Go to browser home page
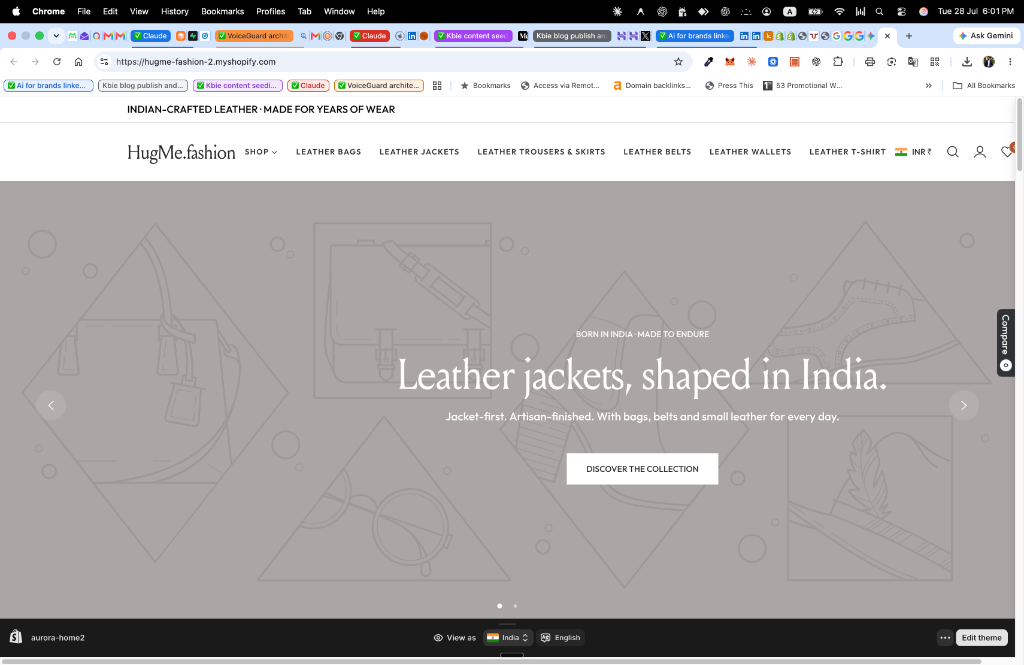Screen dimensions: 1024x665 78,61
